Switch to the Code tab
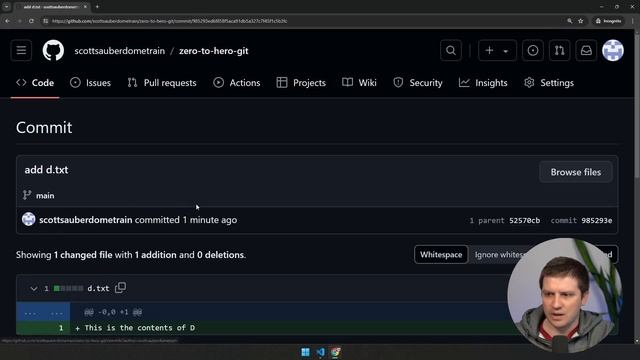The height and width of the screenshot is (360, 640). [x=35, y=83]
